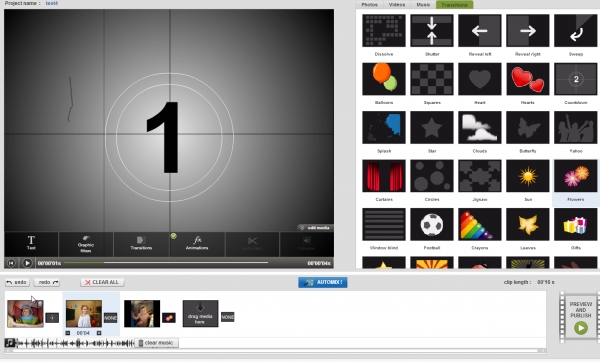The width and height of the screenshot is (600, 362).
Task: Pick the Balloons transition
Action: pyautogui.click(x=384, y=79)
